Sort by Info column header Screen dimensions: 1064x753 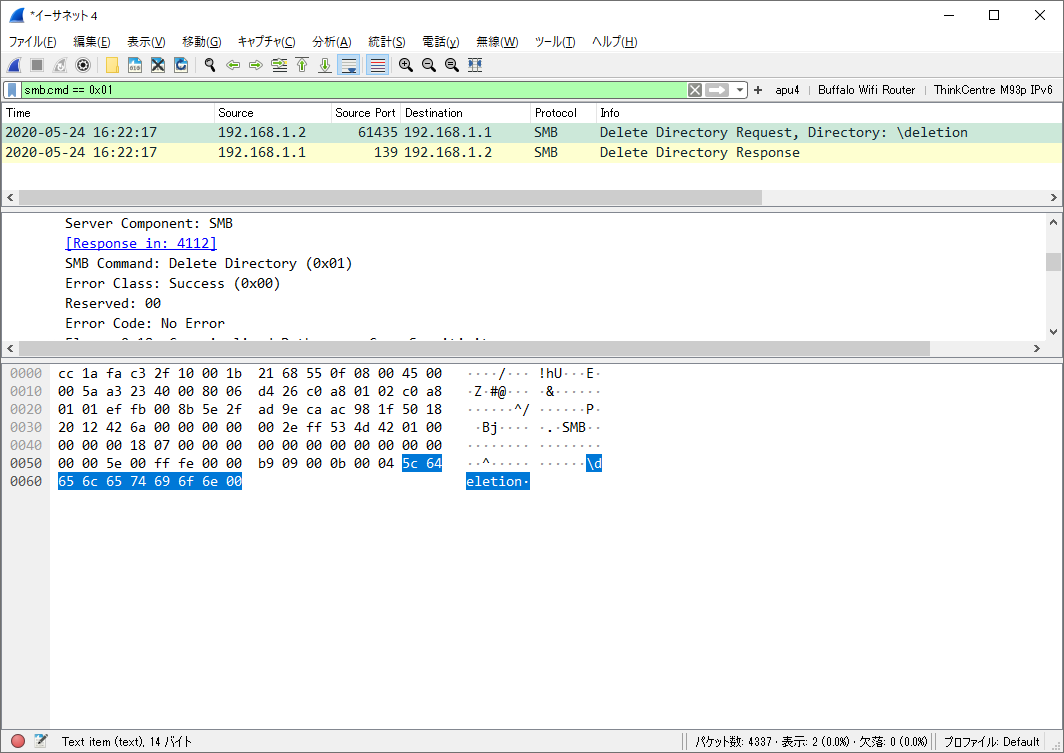tap(829, 113)
